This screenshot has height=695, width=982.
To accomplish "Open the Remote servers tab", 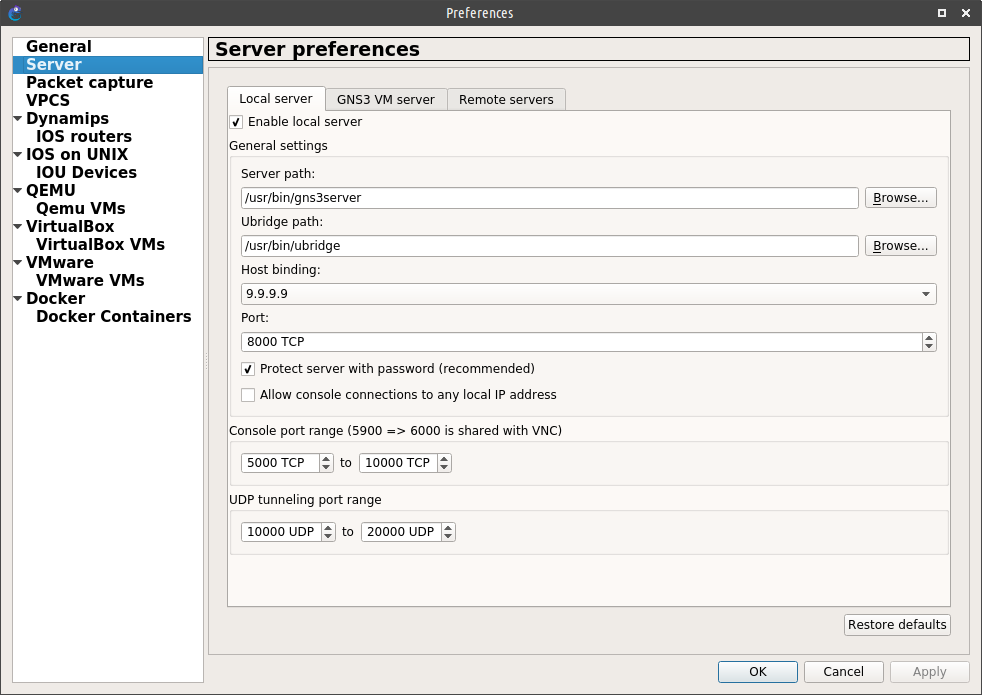I will pos(506,99).
